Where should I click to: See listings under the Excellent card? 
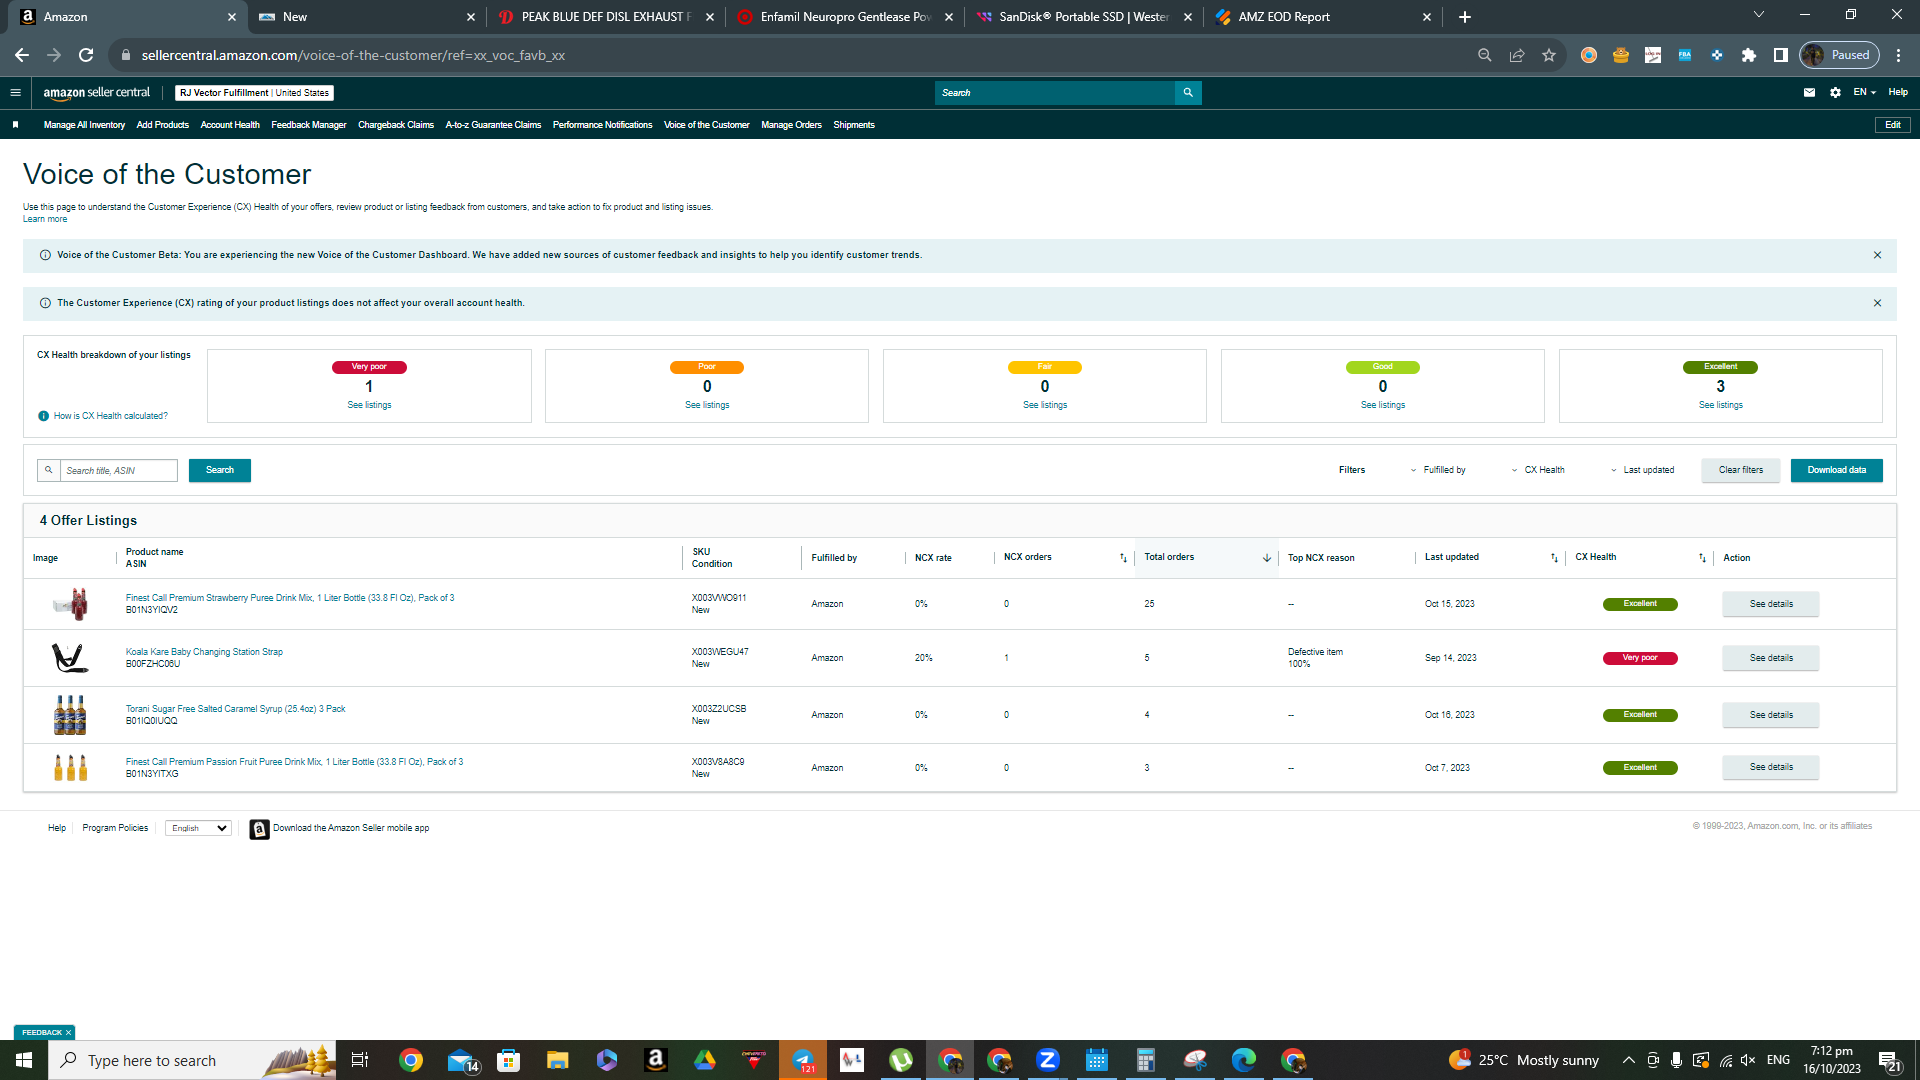pyautogui.click(x=1720, y=405)
